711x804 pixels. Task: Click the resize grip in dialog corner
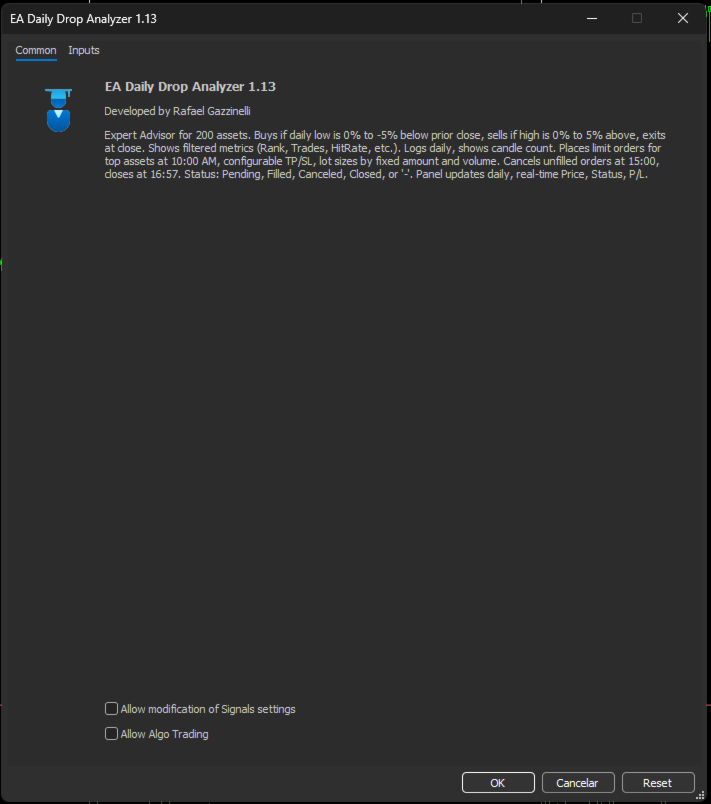pos(700,795)
